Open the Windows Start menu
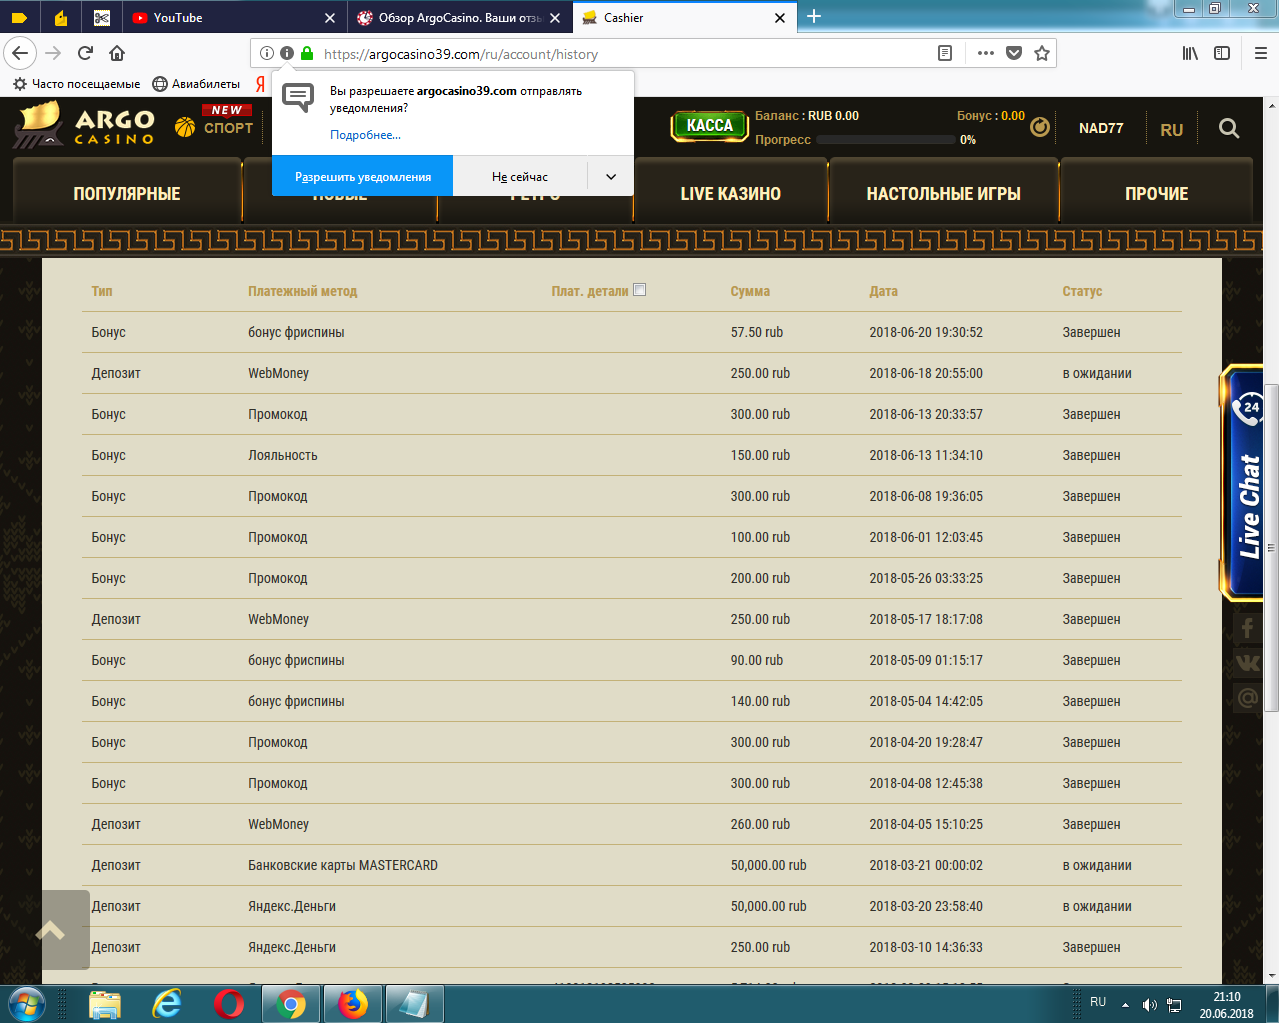This screenshot has width=1279, height=1023. point(26,1003)
